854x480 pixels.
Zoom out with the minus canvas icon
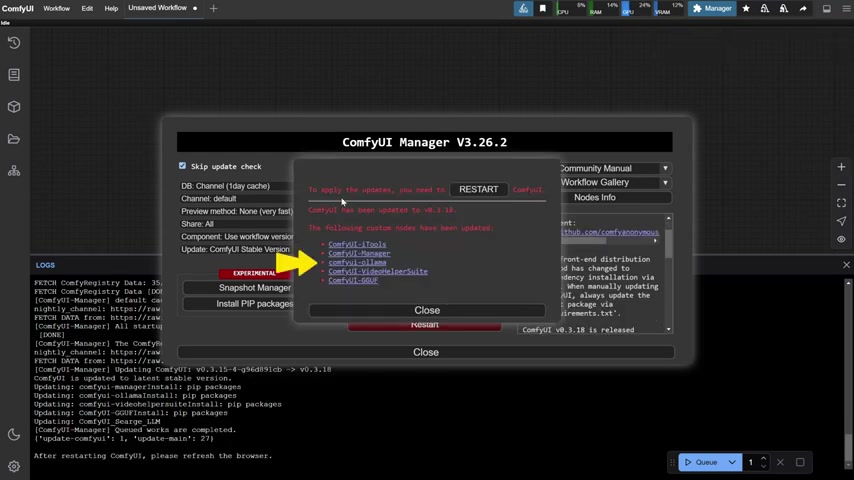pyautogui.click(x=841, y=185)
